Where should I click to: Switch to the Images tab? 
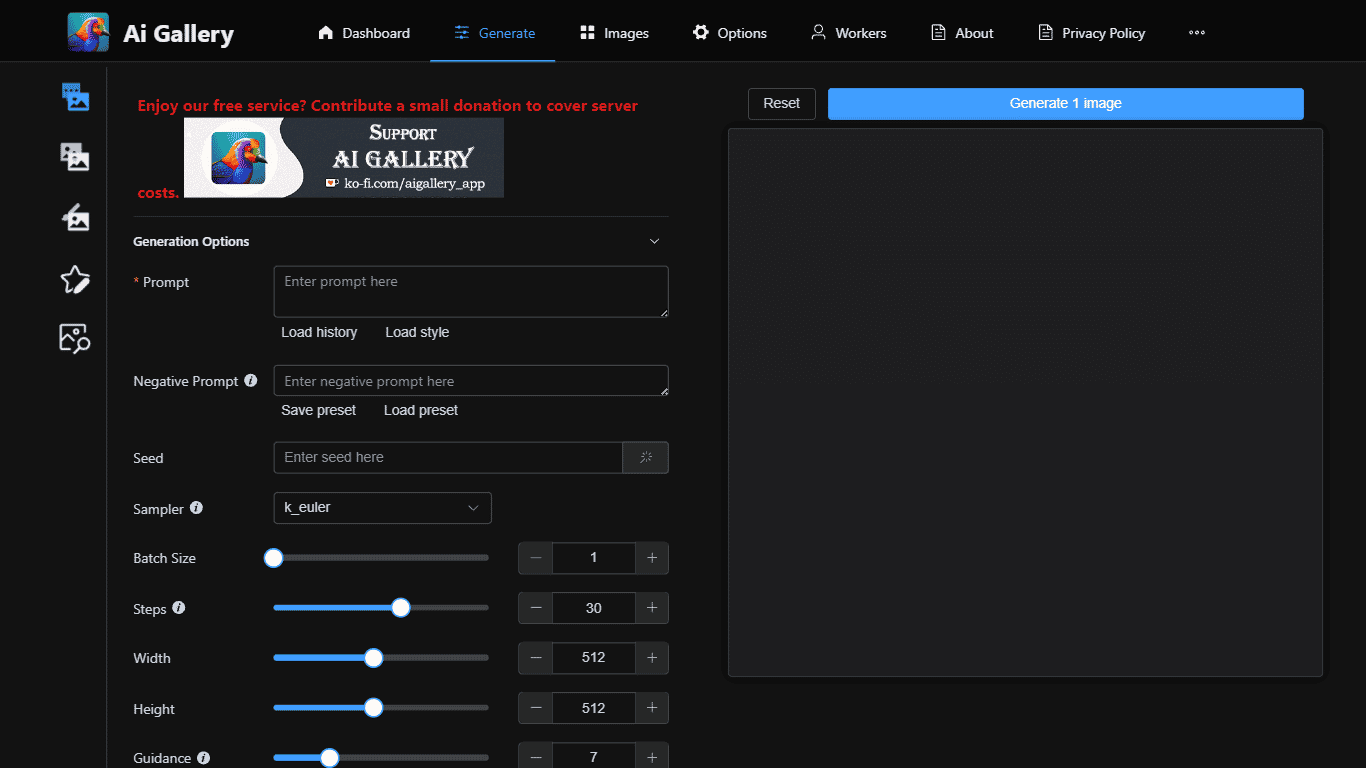614,33
